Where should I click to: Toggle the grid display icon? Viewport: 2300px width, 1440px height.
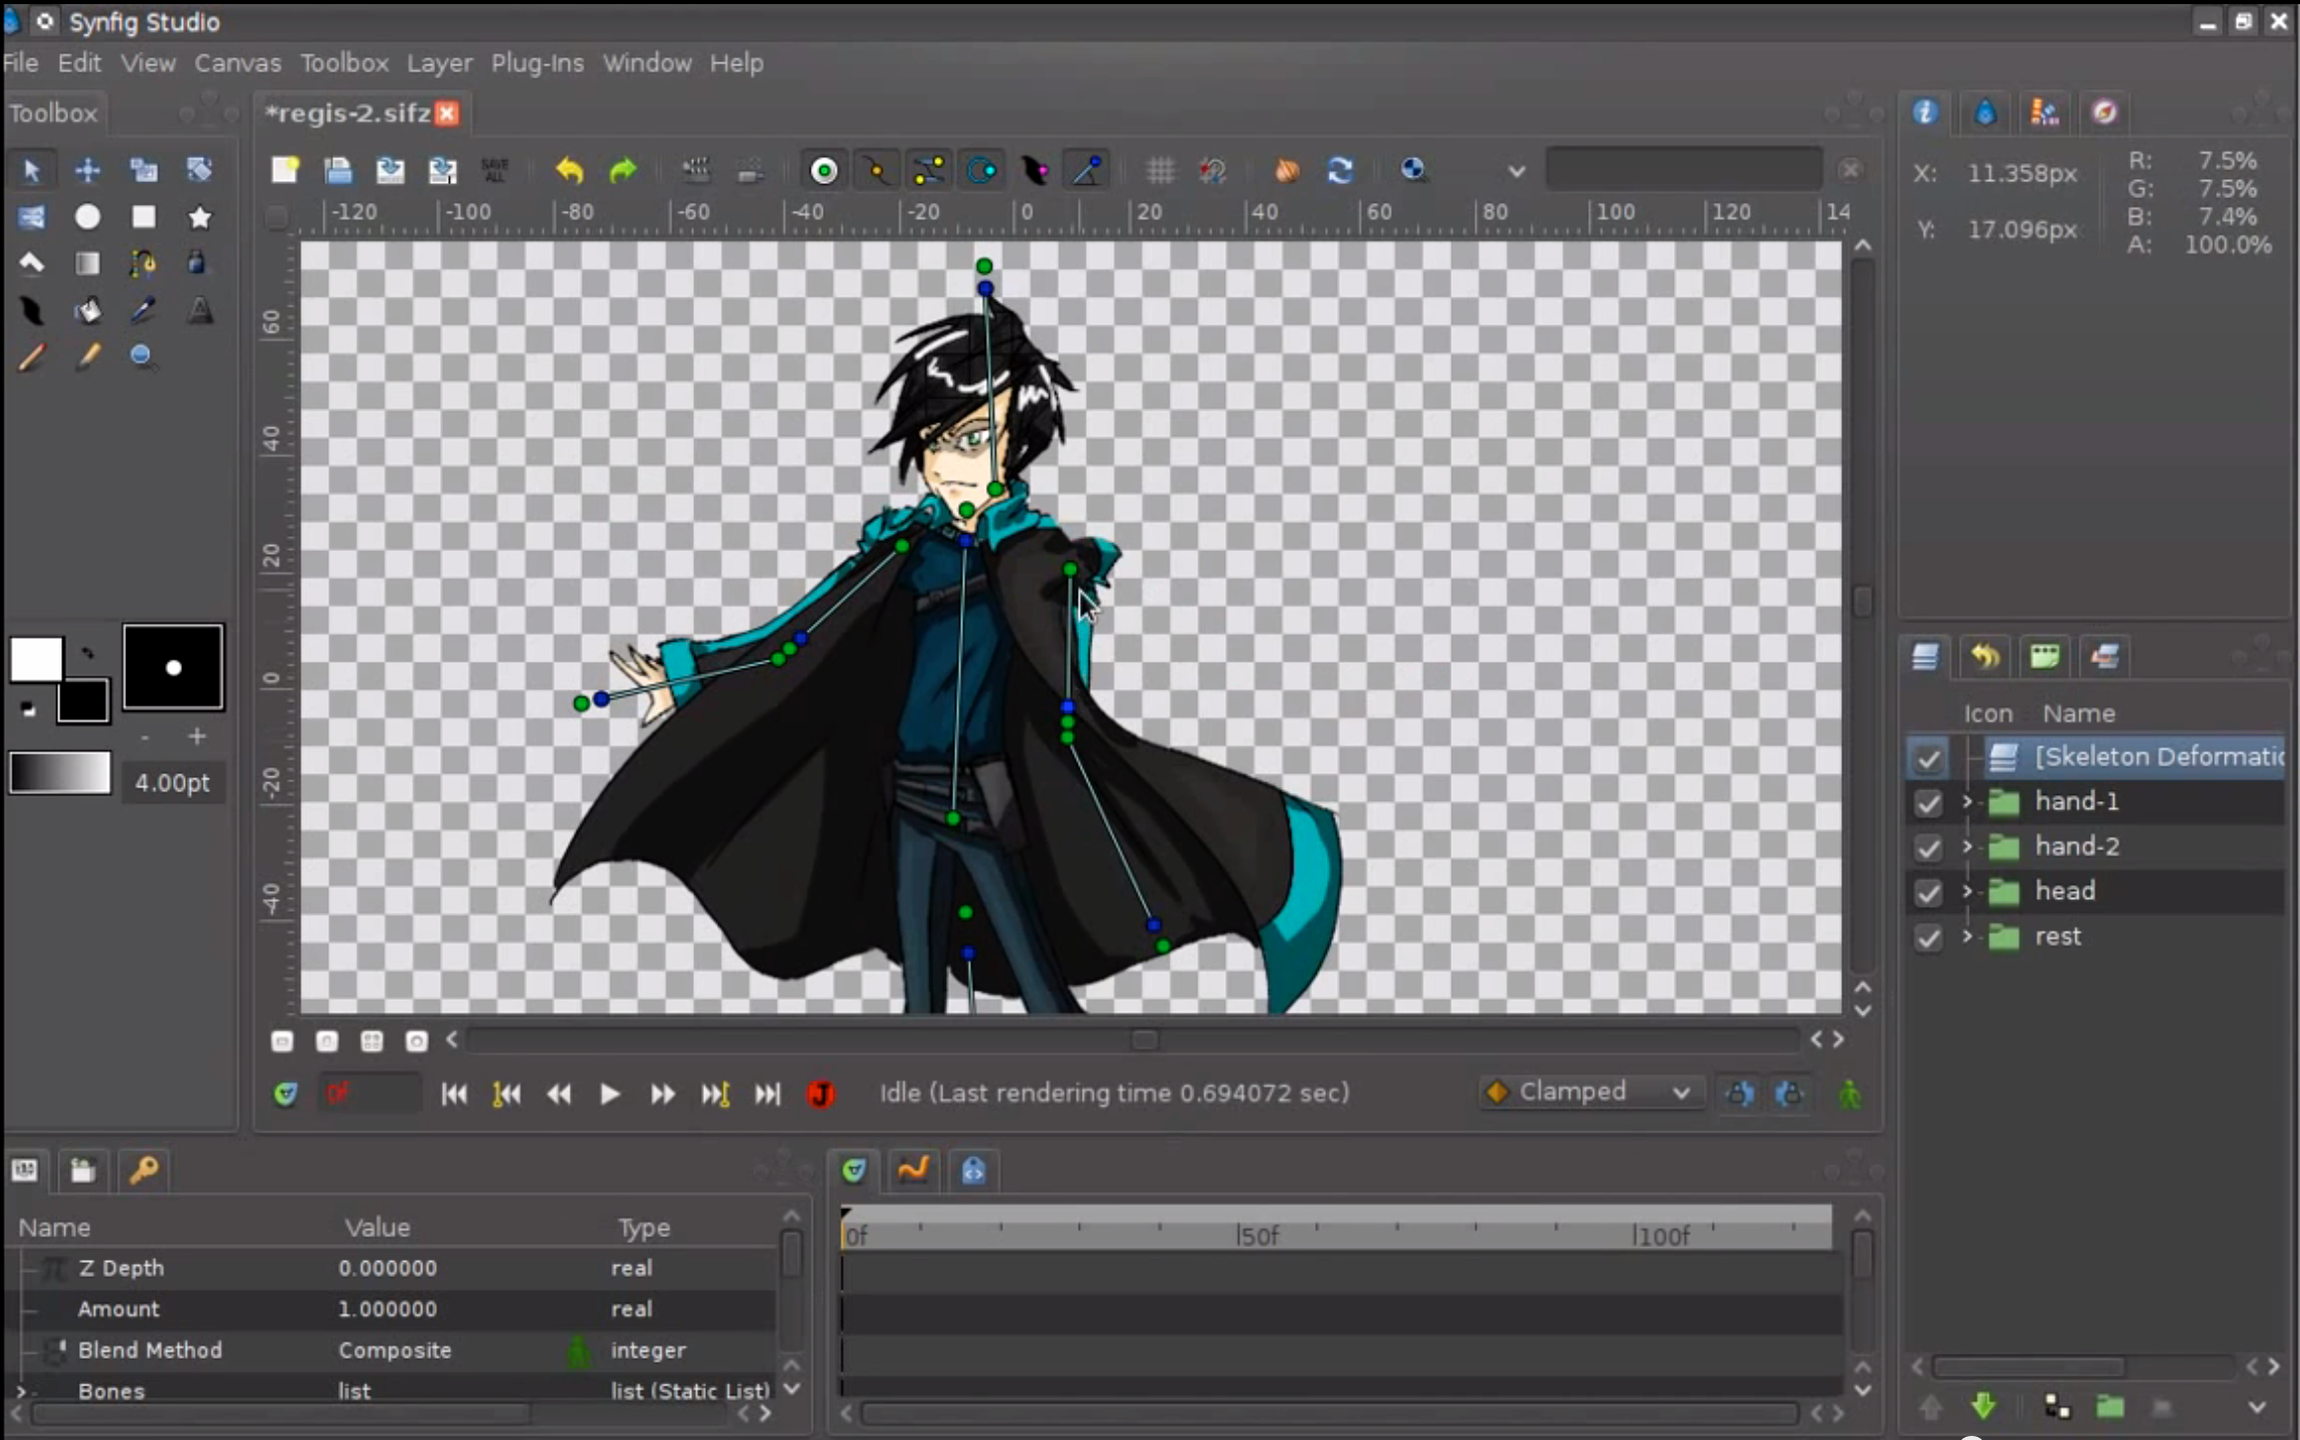coord(1161,170)
